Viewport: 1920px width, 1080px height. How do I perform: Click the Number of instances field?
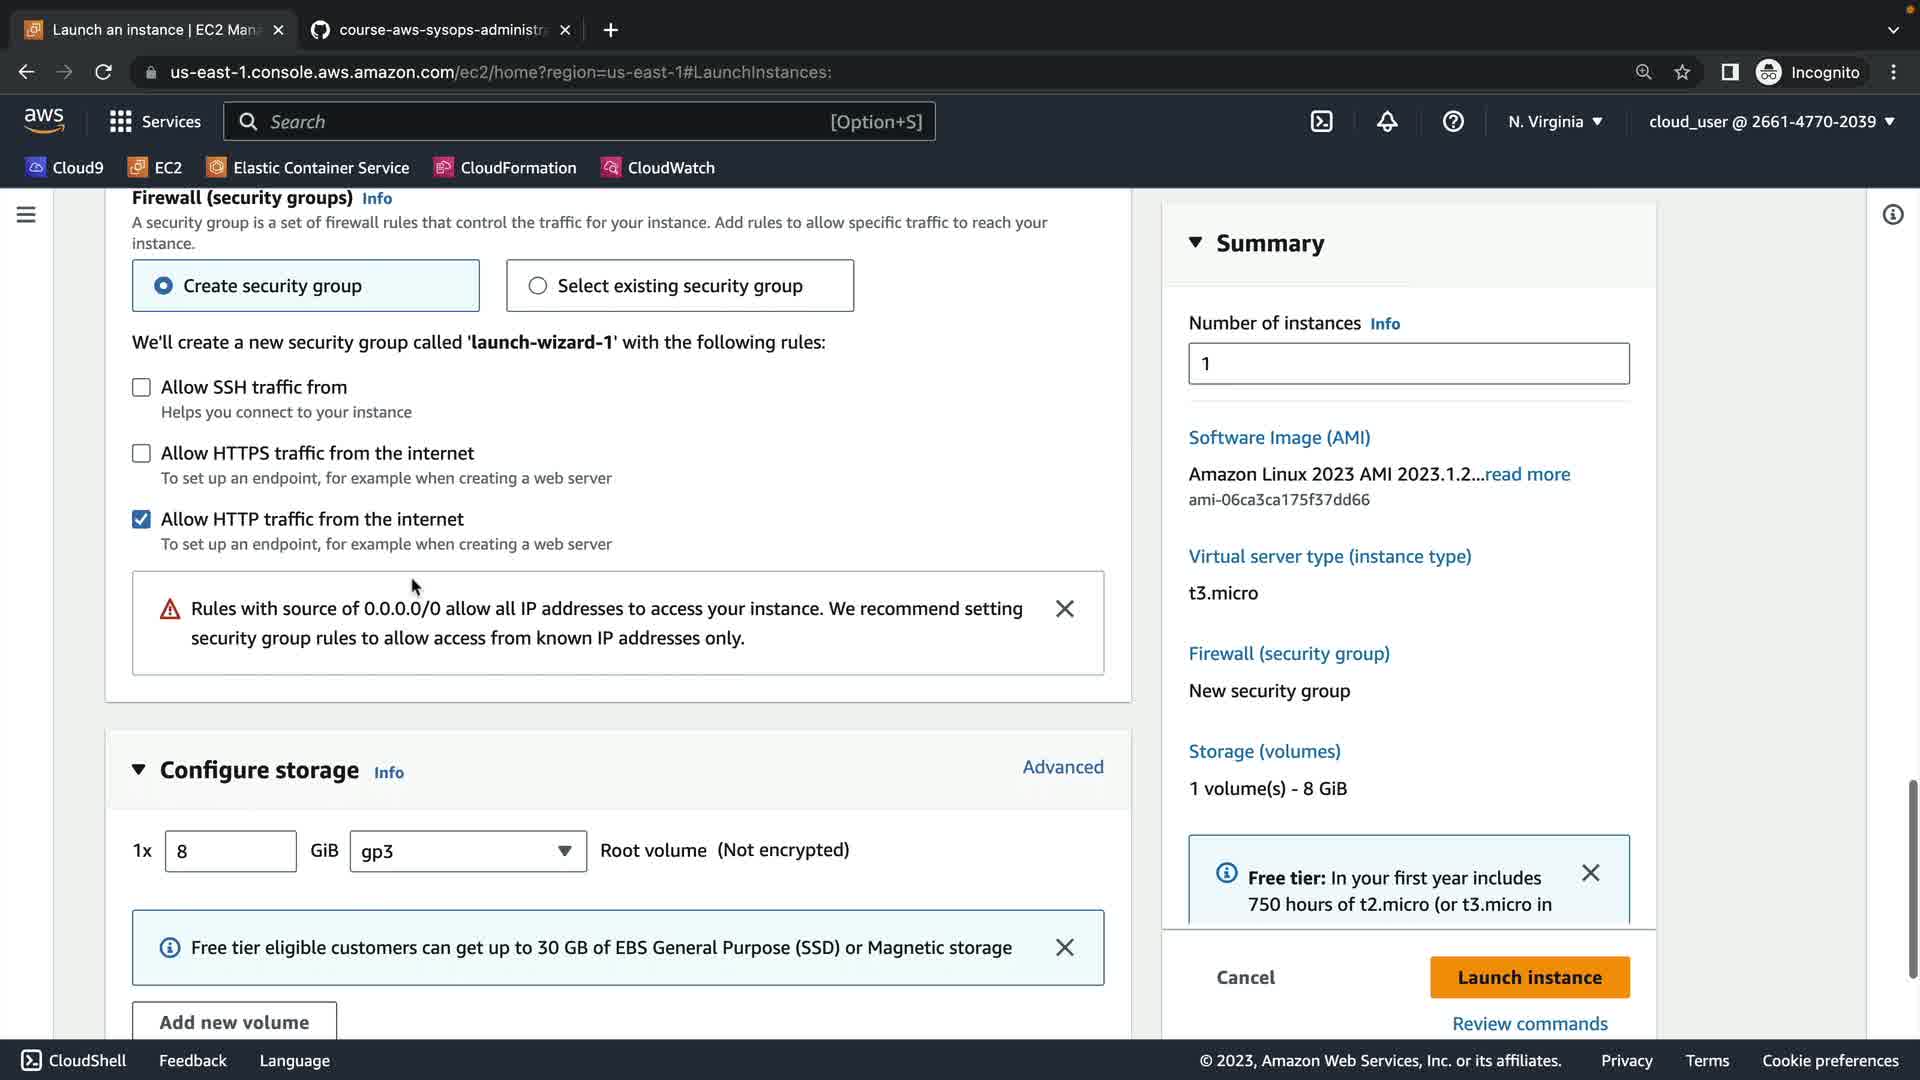point(1408,364)
